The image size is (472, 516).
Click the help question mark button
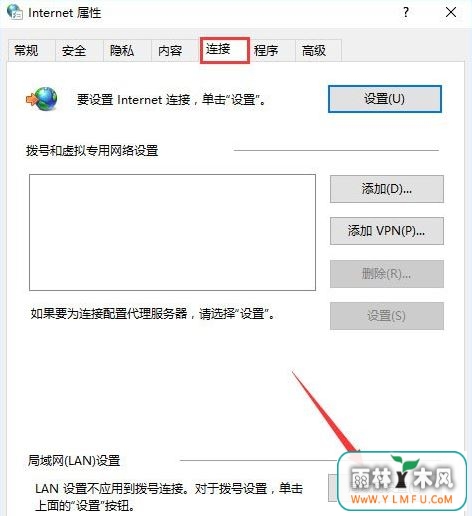[x=406, y=13]
